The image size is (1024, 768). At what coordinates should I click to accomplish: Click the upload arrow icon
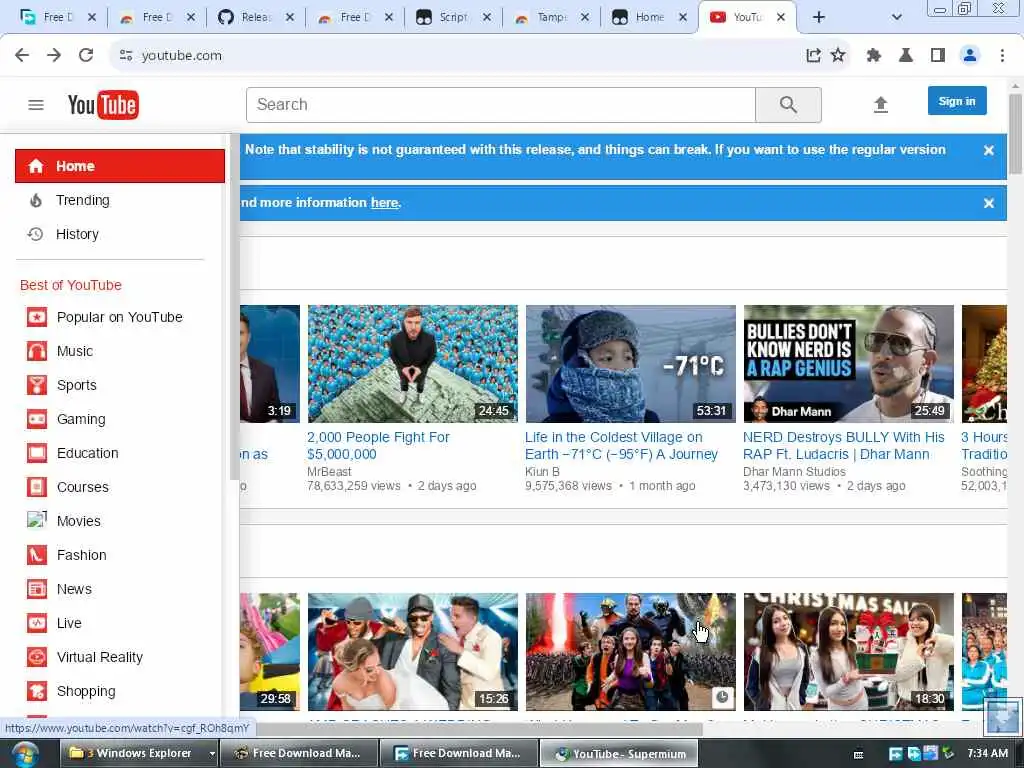(880, 104)
